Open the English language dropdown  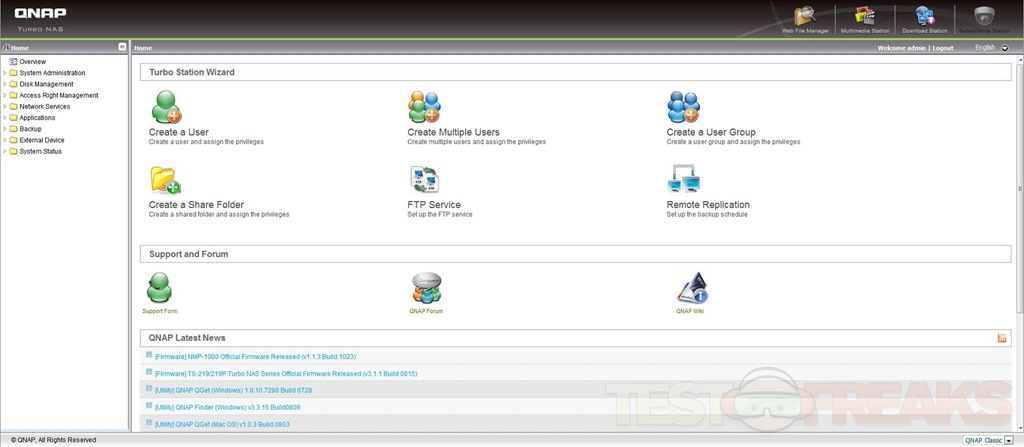(1004, 48)
